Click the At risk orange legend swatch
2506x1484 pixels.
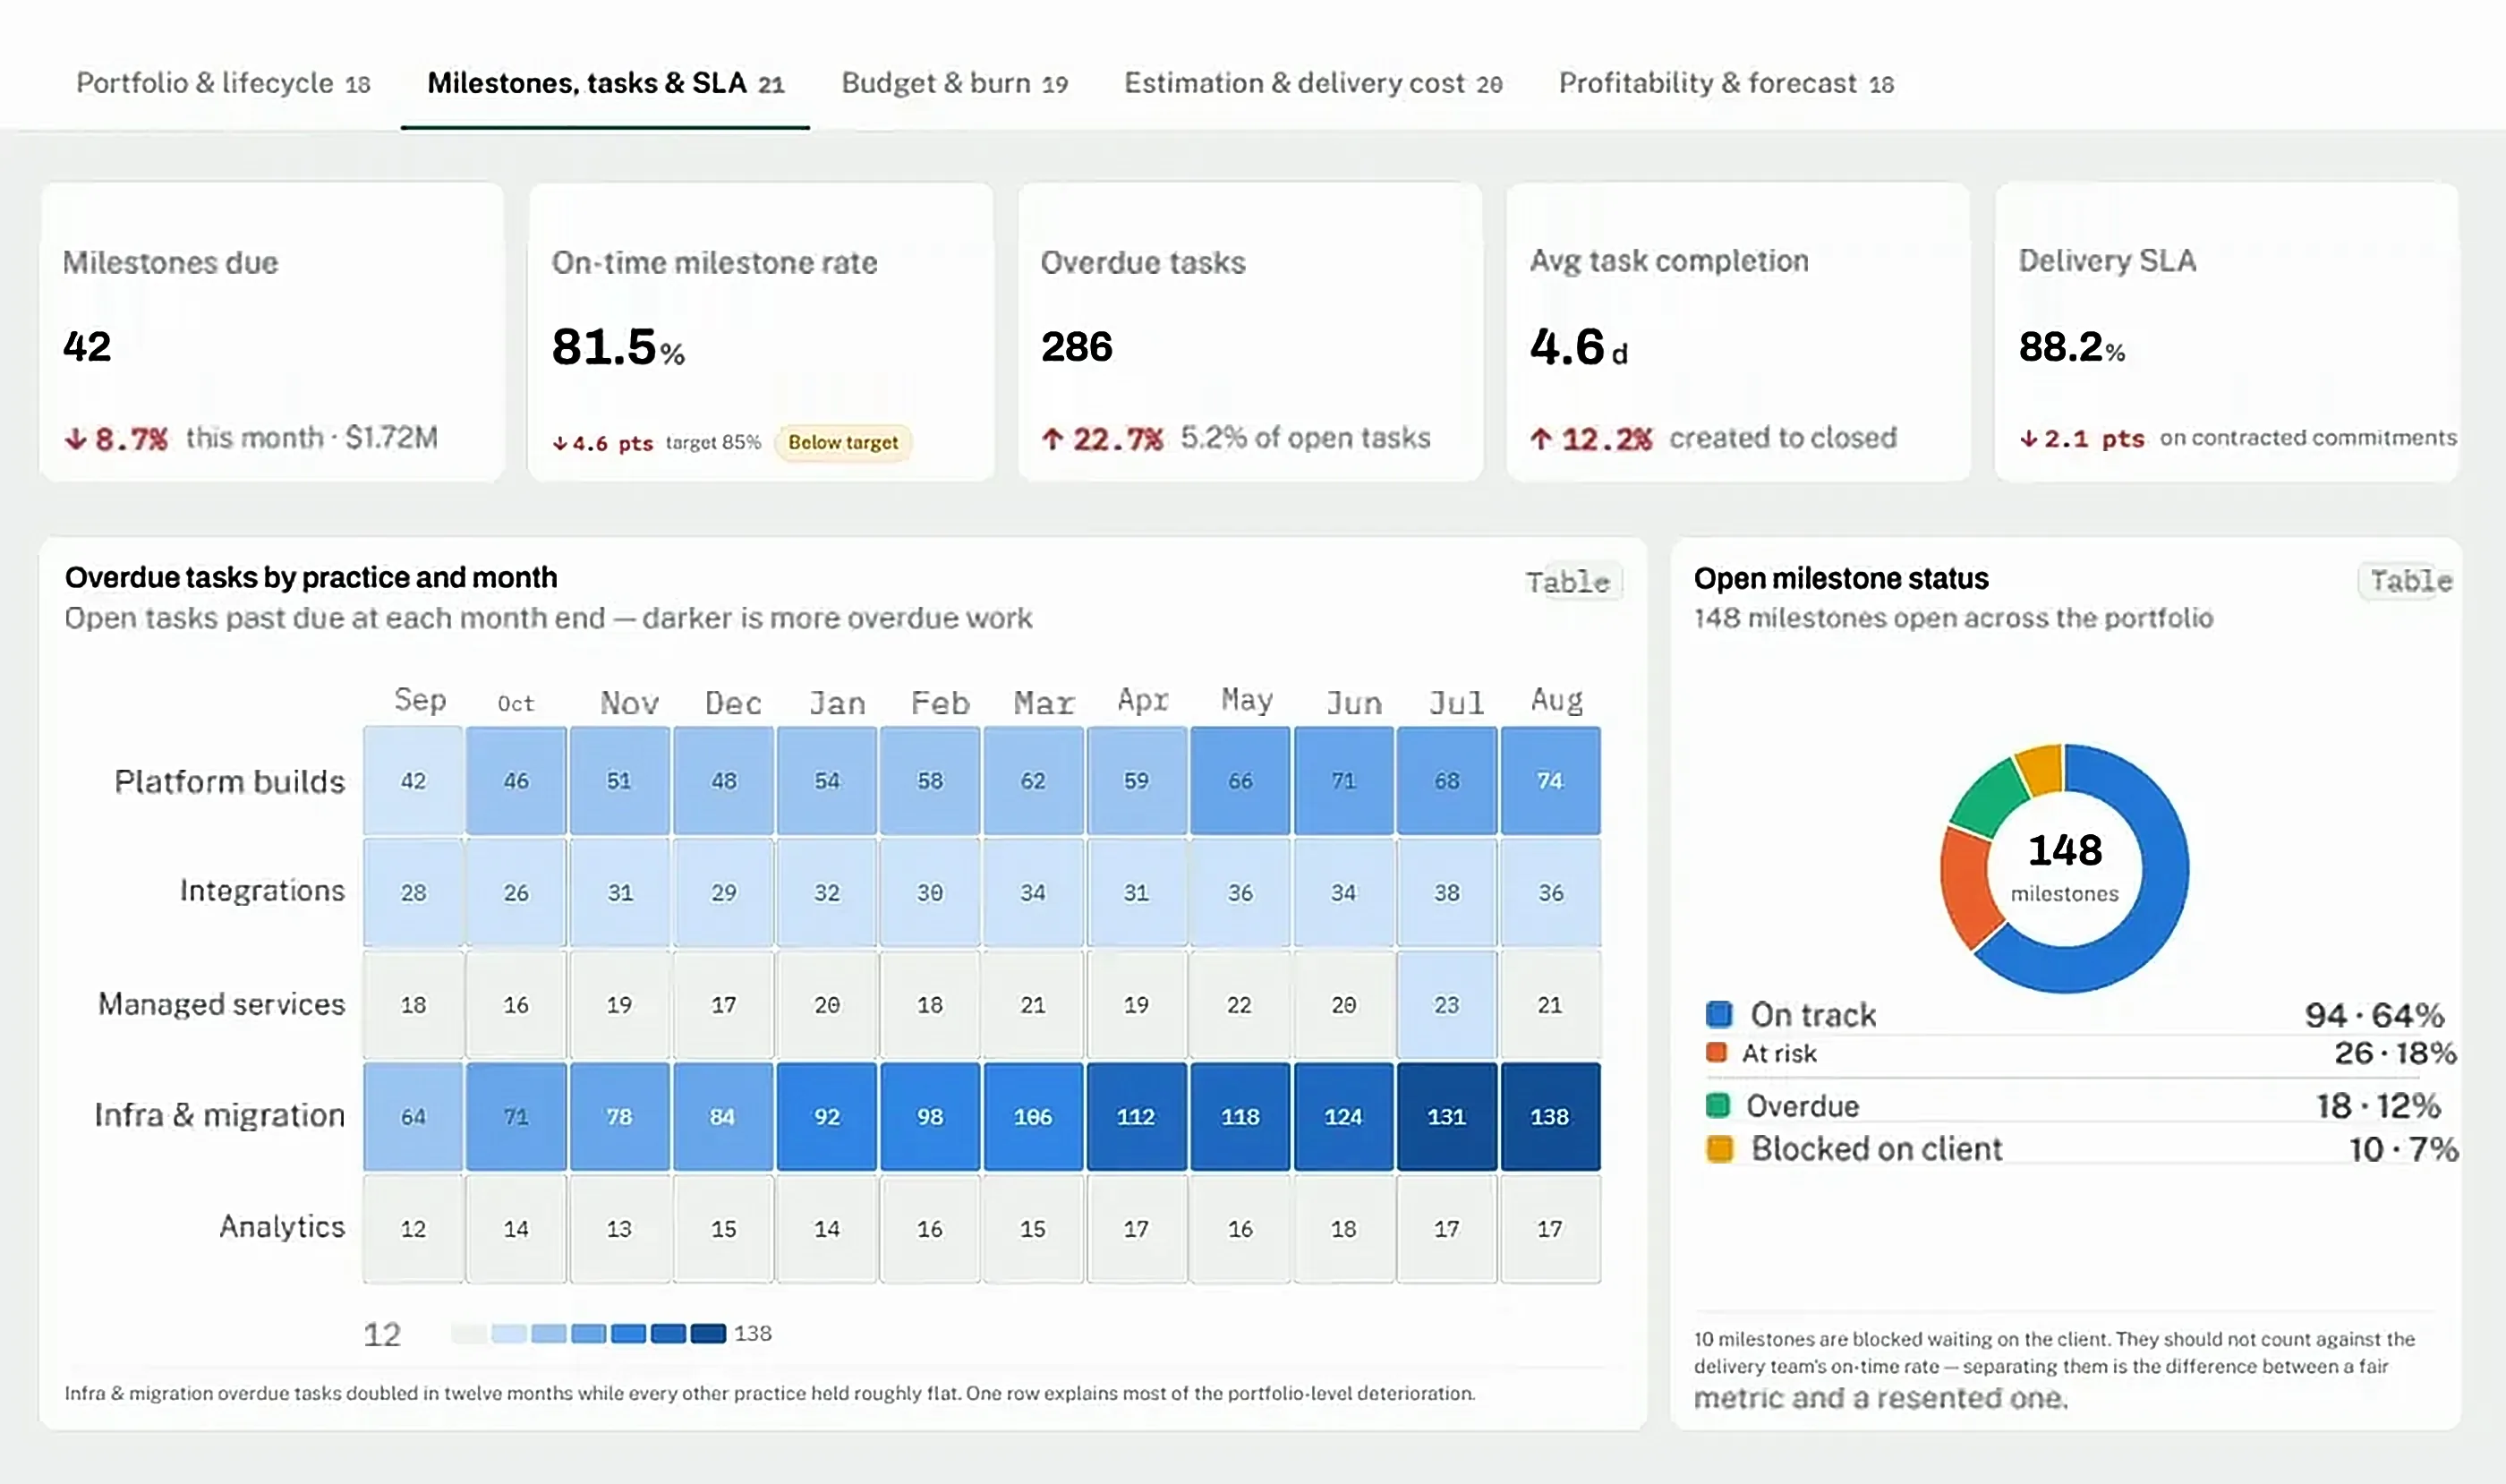click(x=1716, y=1052)
